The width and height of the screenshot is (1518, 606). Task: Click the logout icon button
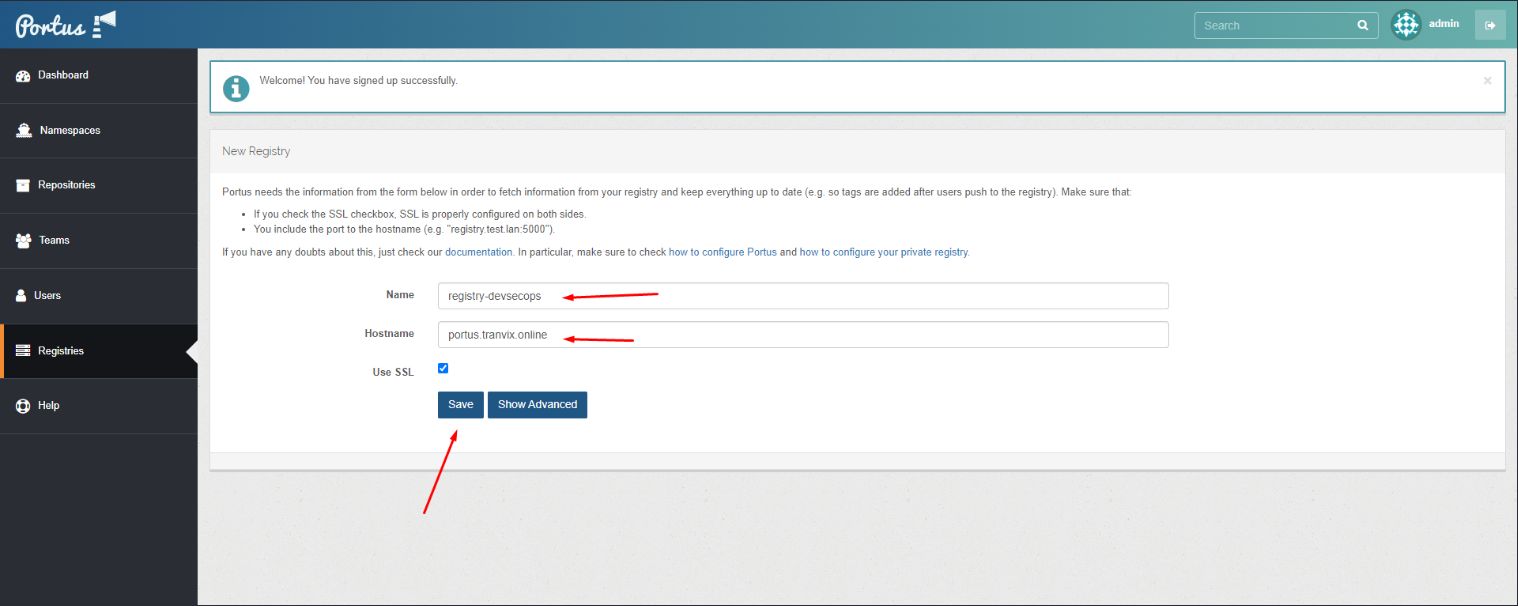tap(1489, 25)
